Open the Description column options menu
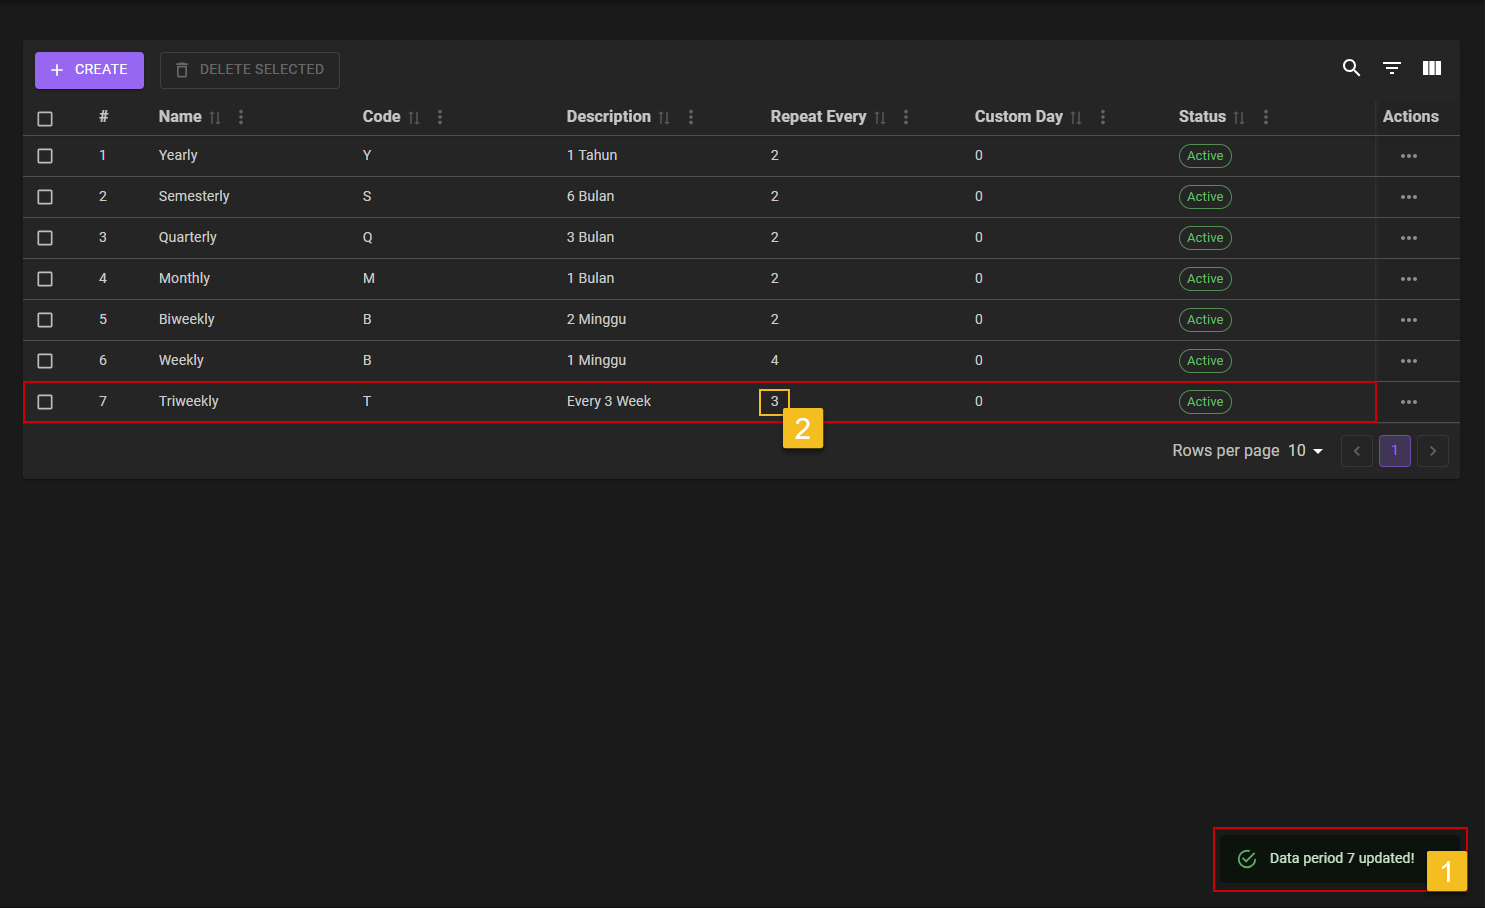The height and width of the screenshot is (908, 1485). pyautogui.click(x=691, y=117)
